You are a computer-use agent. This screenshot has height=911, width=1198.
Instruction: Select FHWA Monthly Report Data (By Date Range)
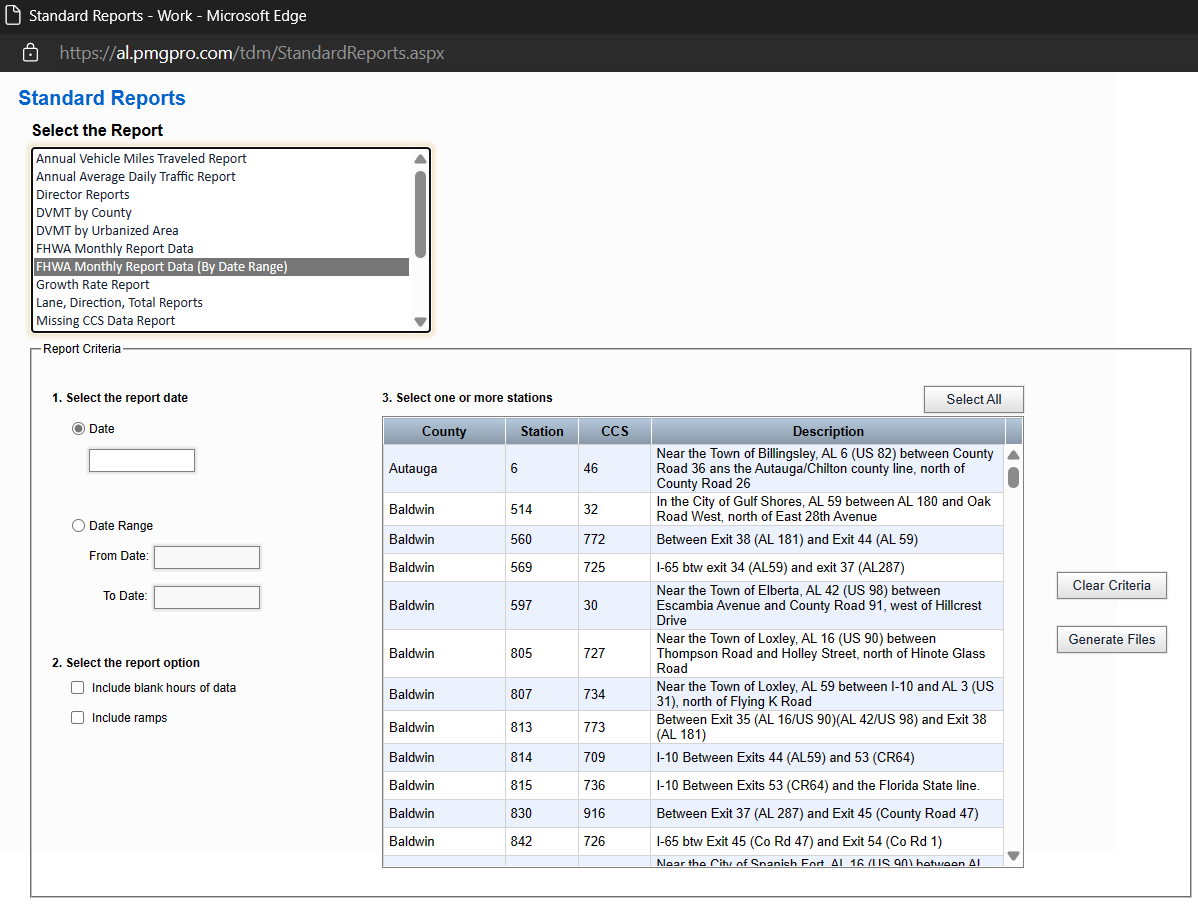(222, 267)
